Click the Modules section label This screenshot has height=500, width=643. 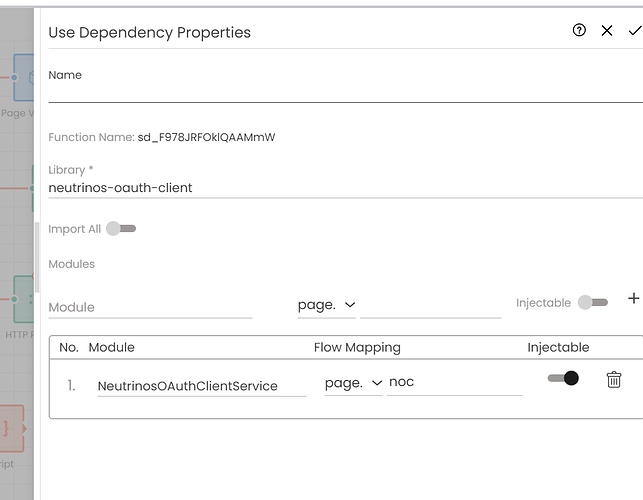tap(71, 264)
